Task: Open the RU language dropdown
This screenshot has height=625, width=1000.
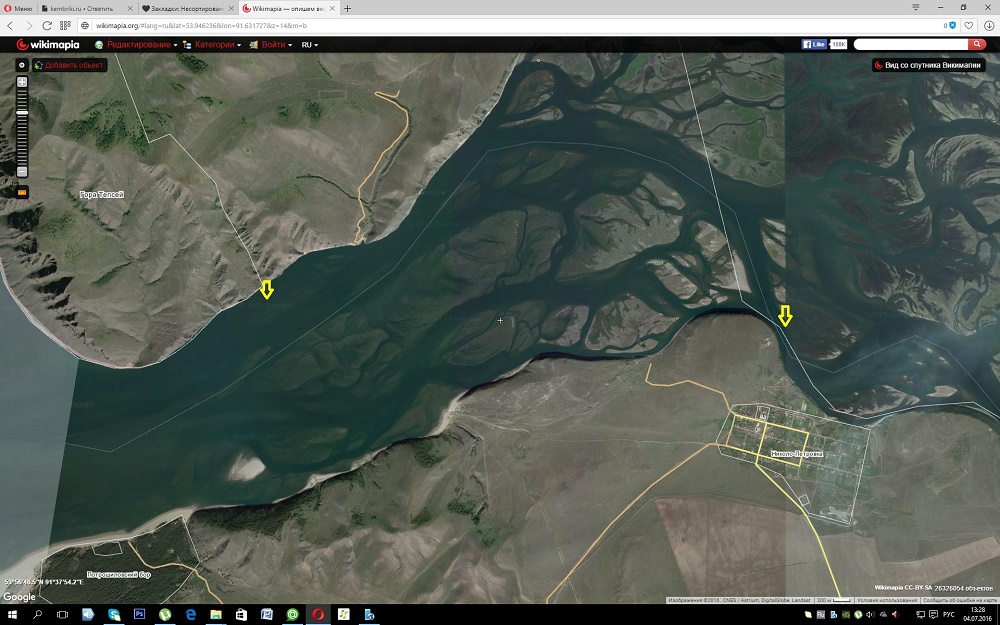Action: click(309, 45)
